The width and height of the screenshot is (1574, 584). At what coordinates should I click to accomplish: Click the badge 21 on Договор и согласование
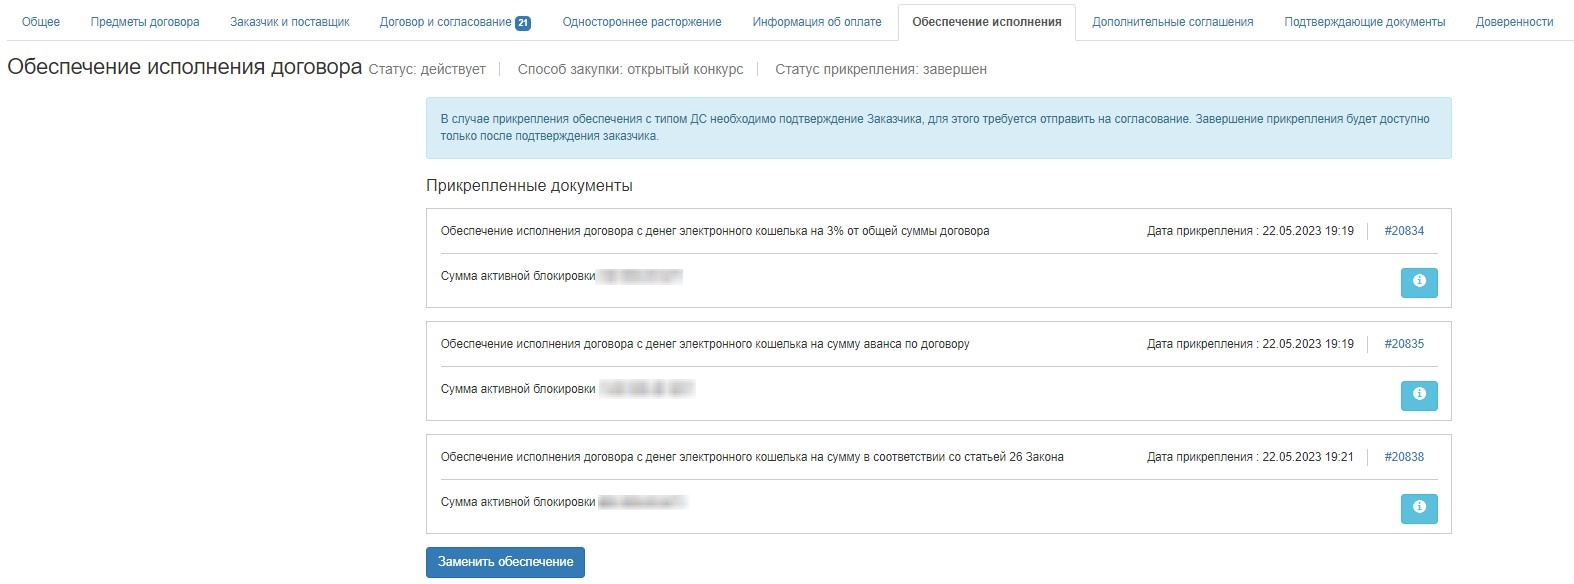tap(522, 23)
